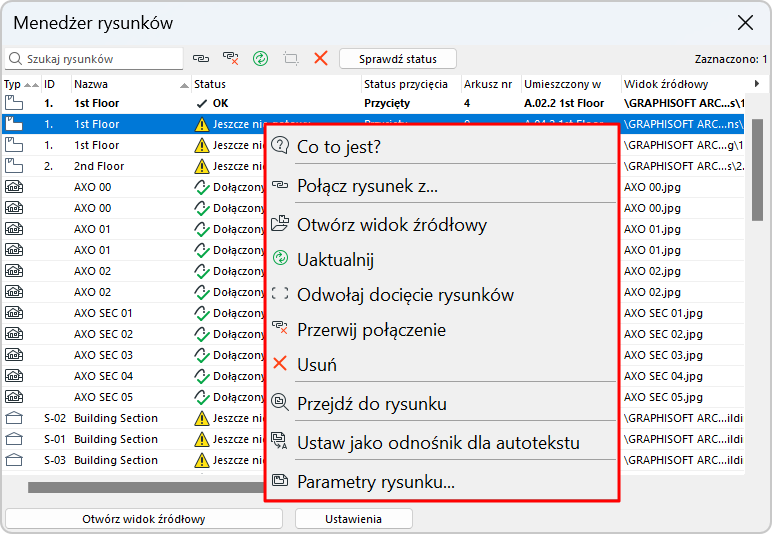Click image type icon of AXO SEC 04 row

(x=14, y=376)
